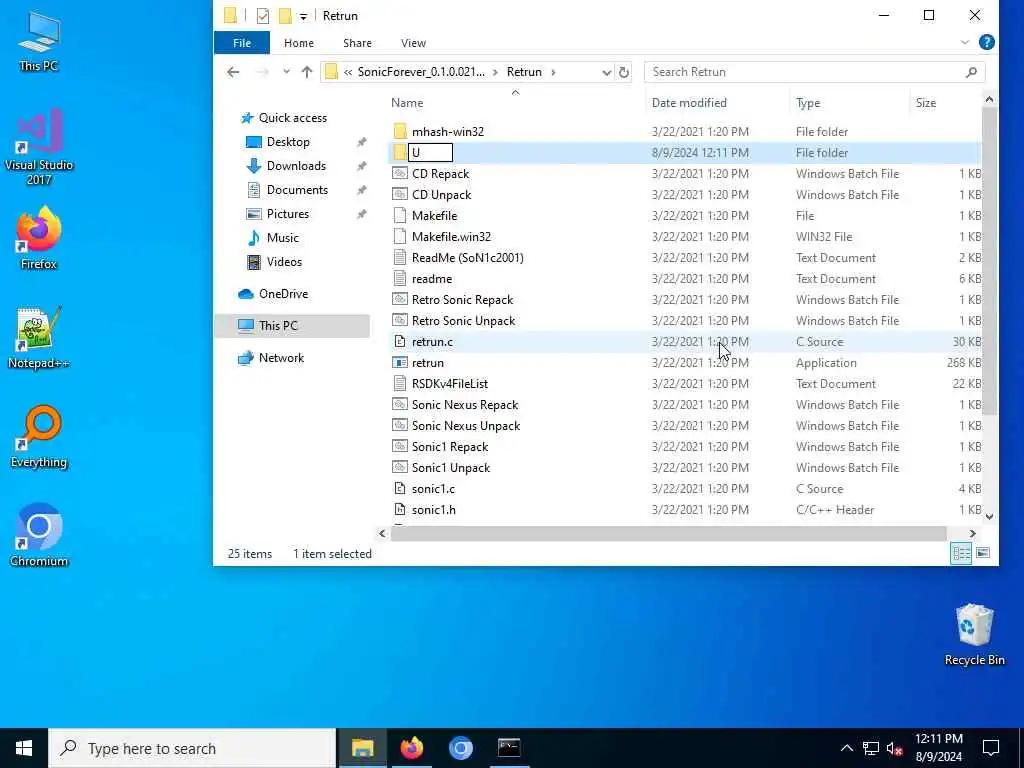Sort by the Date modified column
This screenshot has width=1024, height=768.
tap(689, 103)
